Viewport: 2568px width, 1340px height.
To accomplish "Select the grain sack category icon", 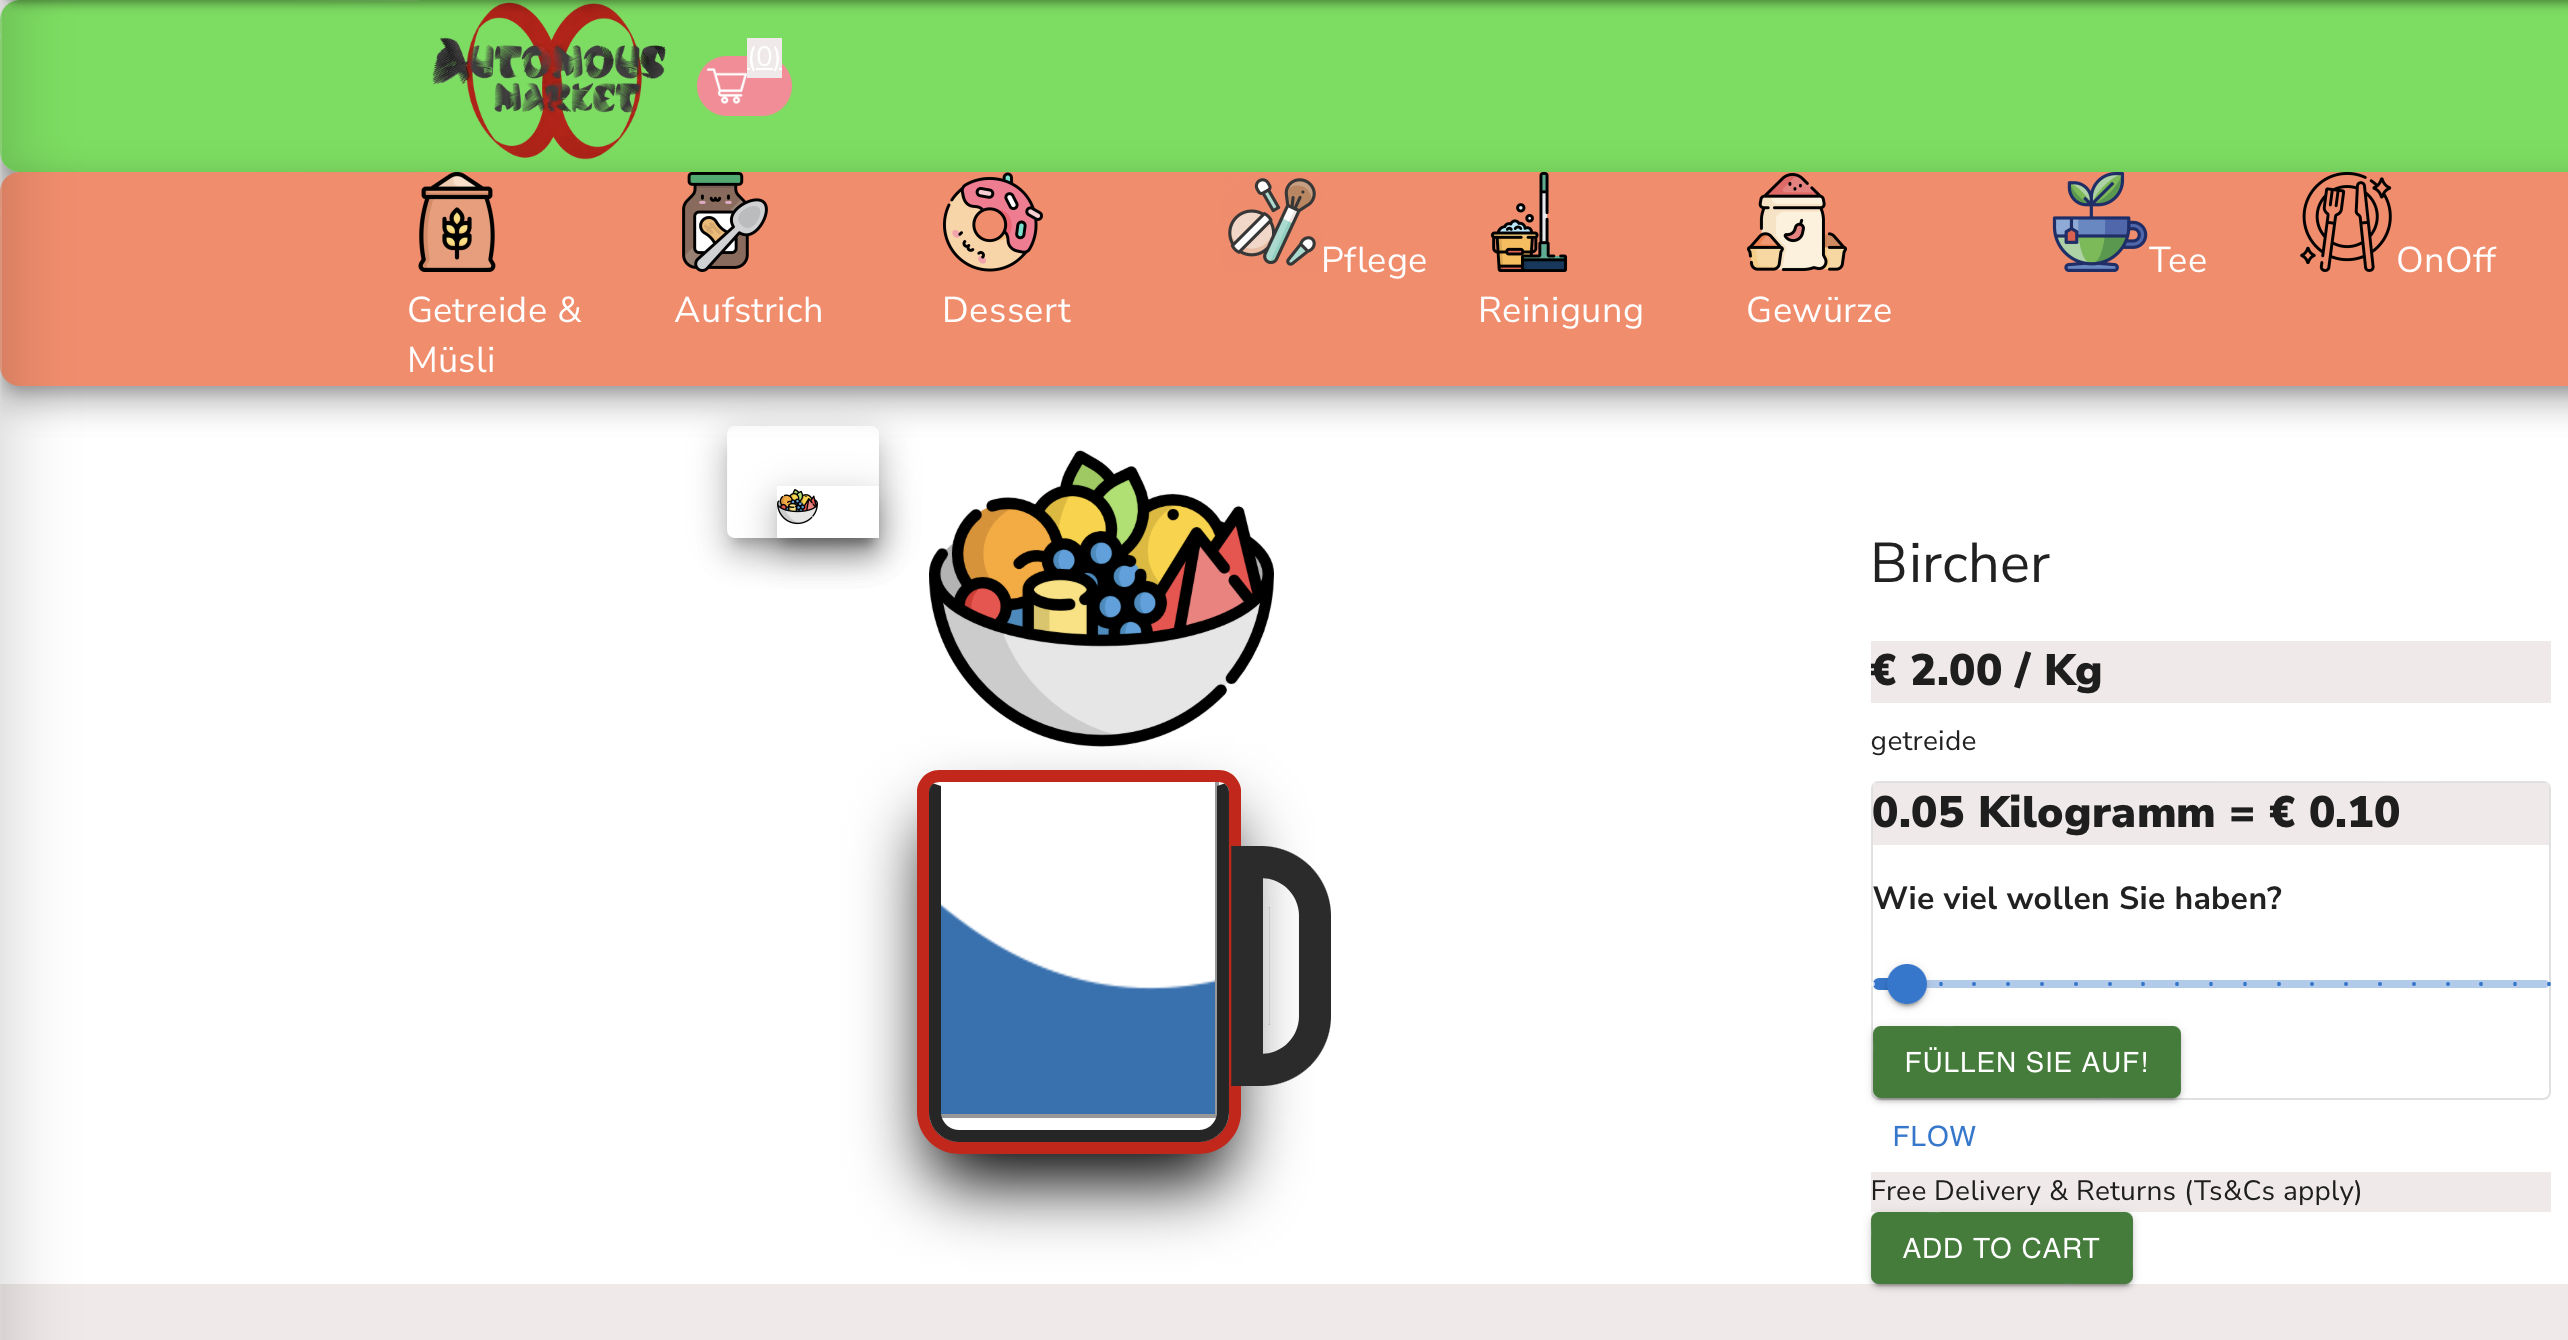I will [x=456, y=222].
